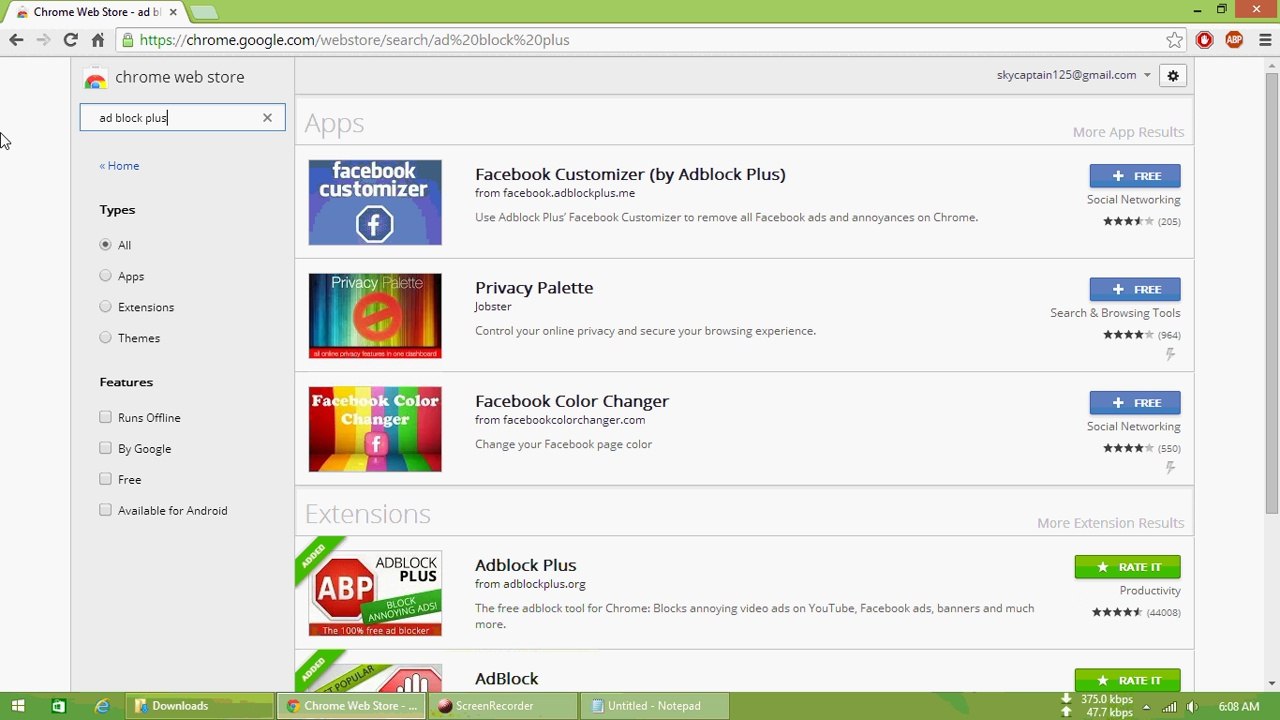The width and height of the screenshot is (1280, 720).
Task: Switch to Downloads window in taskbar
Action: tap(200, 706)
